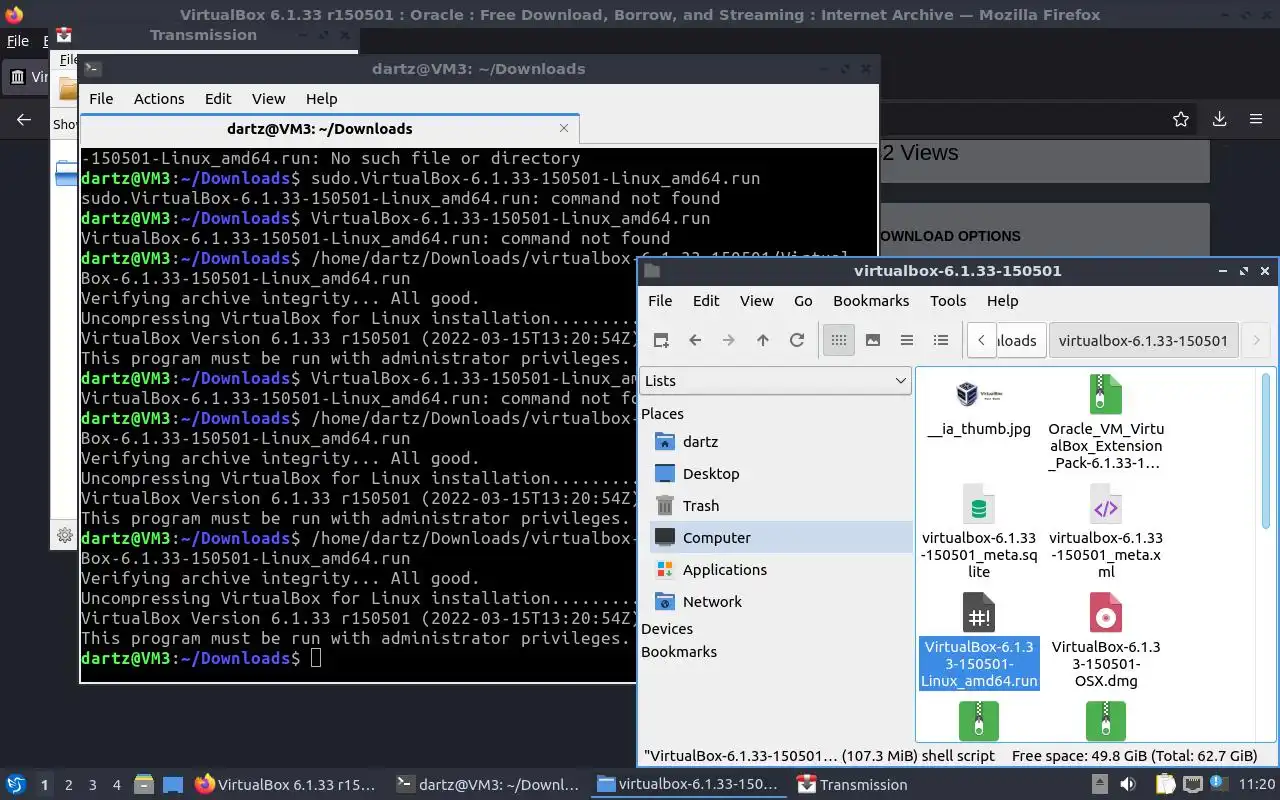Open the Lists side pane dropdown
The width and height of the screenshot is (1280, 800).
(775, 380)
